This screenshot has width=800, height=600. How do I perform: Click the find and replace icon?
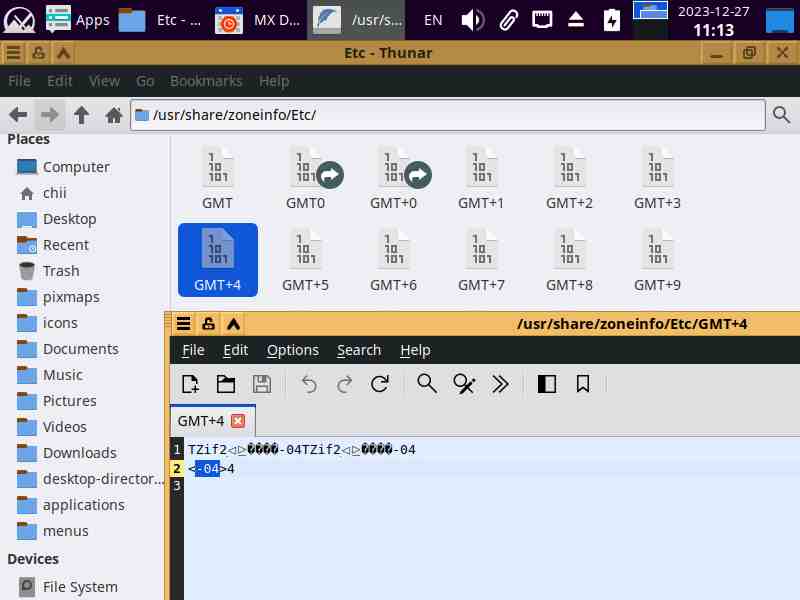click(x=464, y=384)
